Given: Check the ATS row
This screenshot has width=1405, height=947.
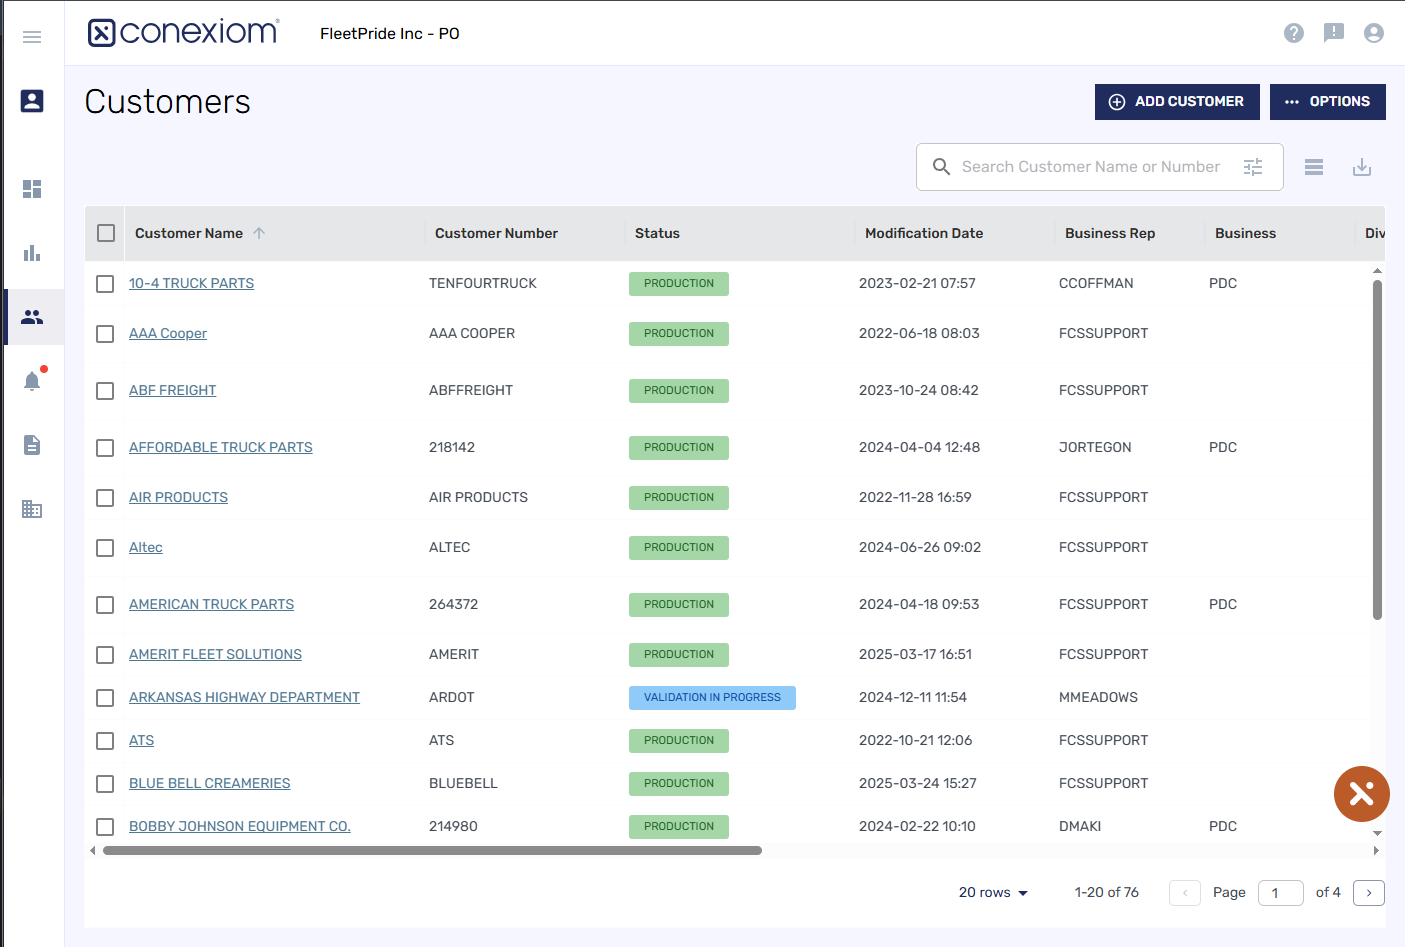Looking at the screenshot, I should pyautogui.click(x=105, y=741).
